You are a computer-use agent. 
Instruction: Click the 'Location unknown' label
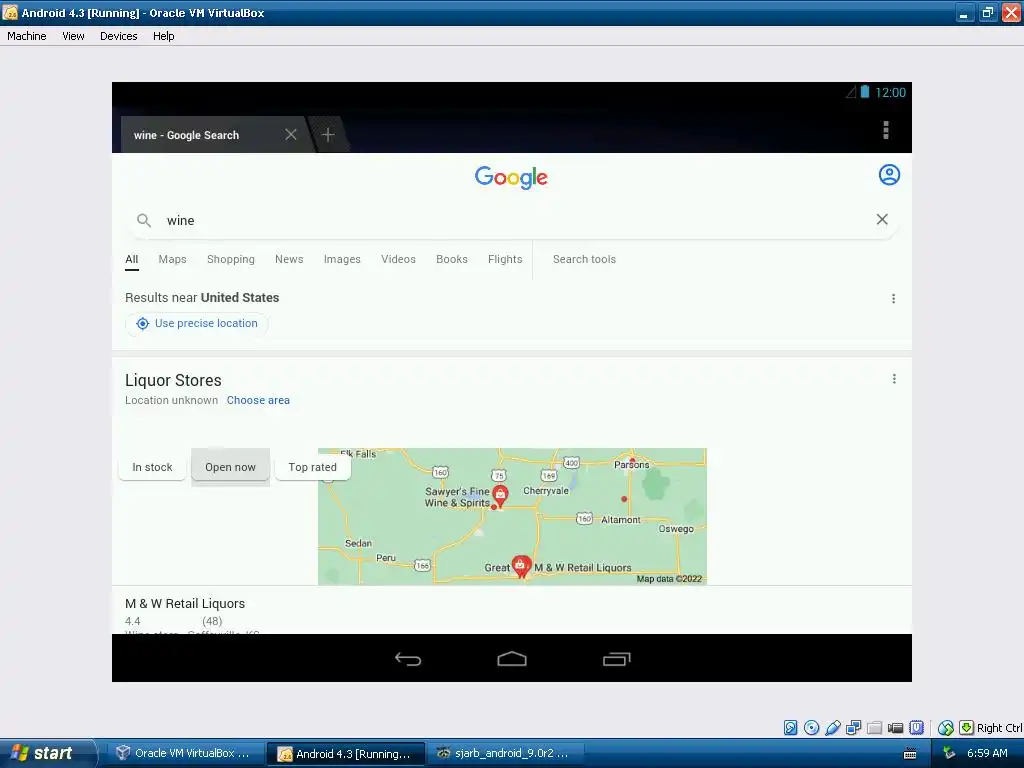tap(171, 400)
